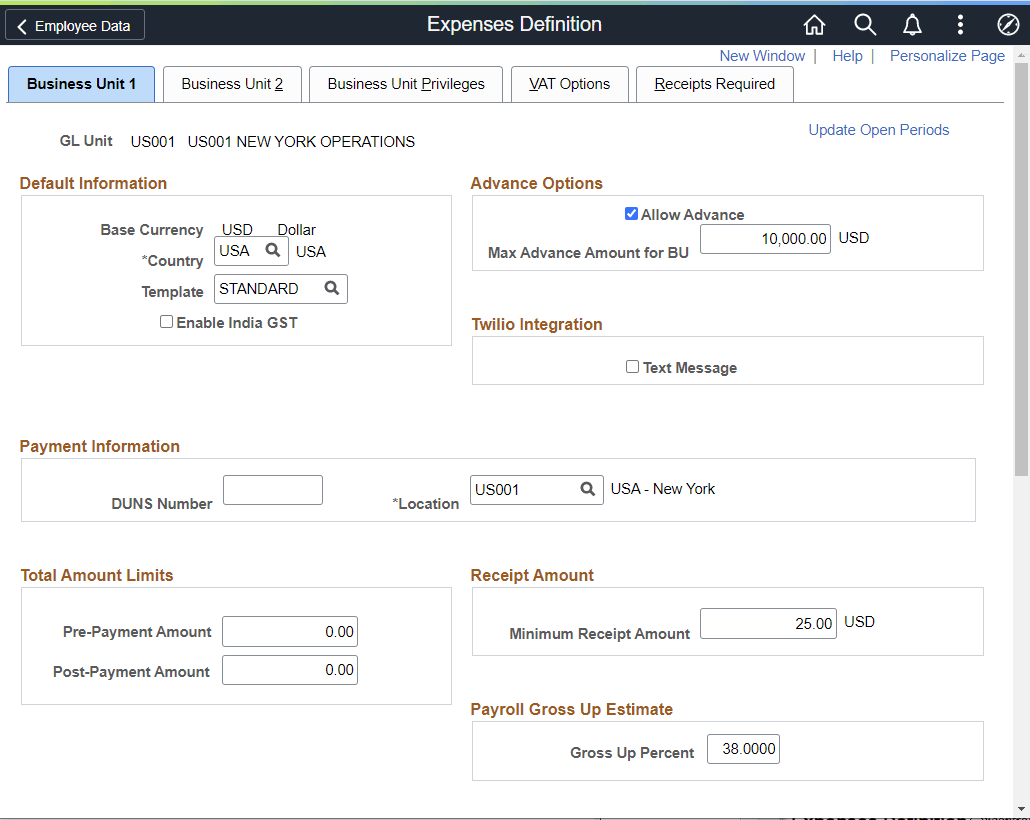Open the Template lookup magnifier
Viewport: 1030px width, 820px height.
[332, 288]
